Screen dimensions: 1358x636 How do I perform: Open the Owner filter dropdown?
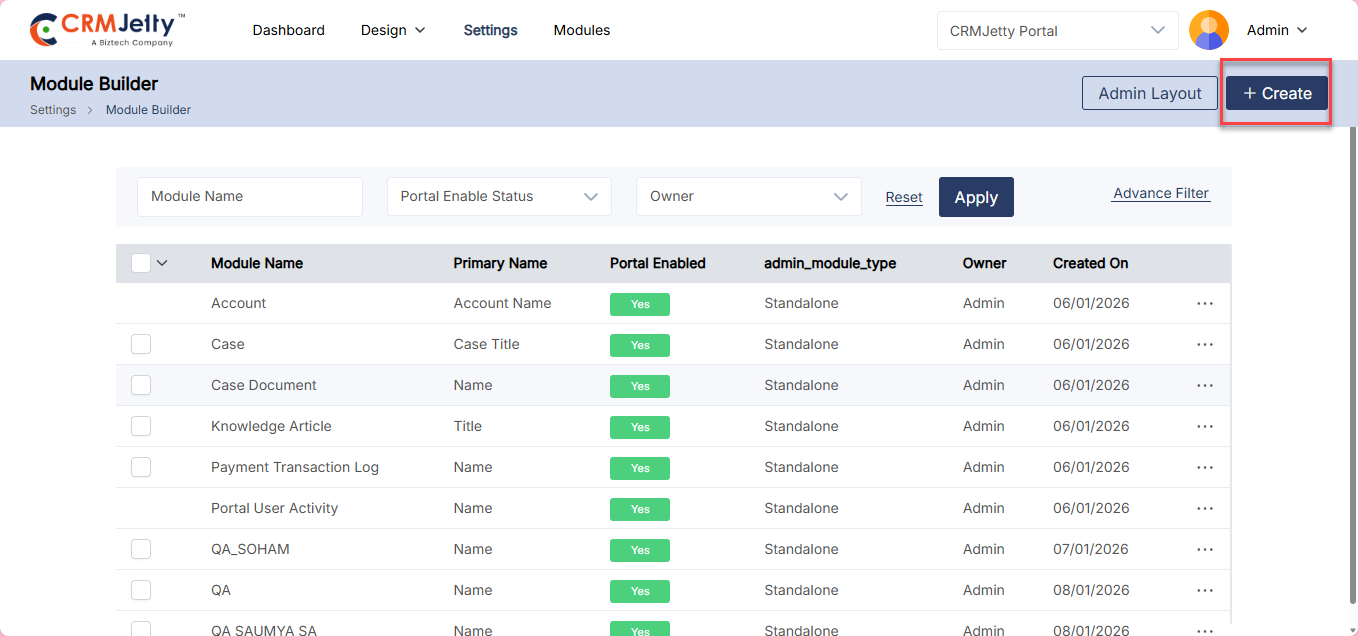point(748,197)
